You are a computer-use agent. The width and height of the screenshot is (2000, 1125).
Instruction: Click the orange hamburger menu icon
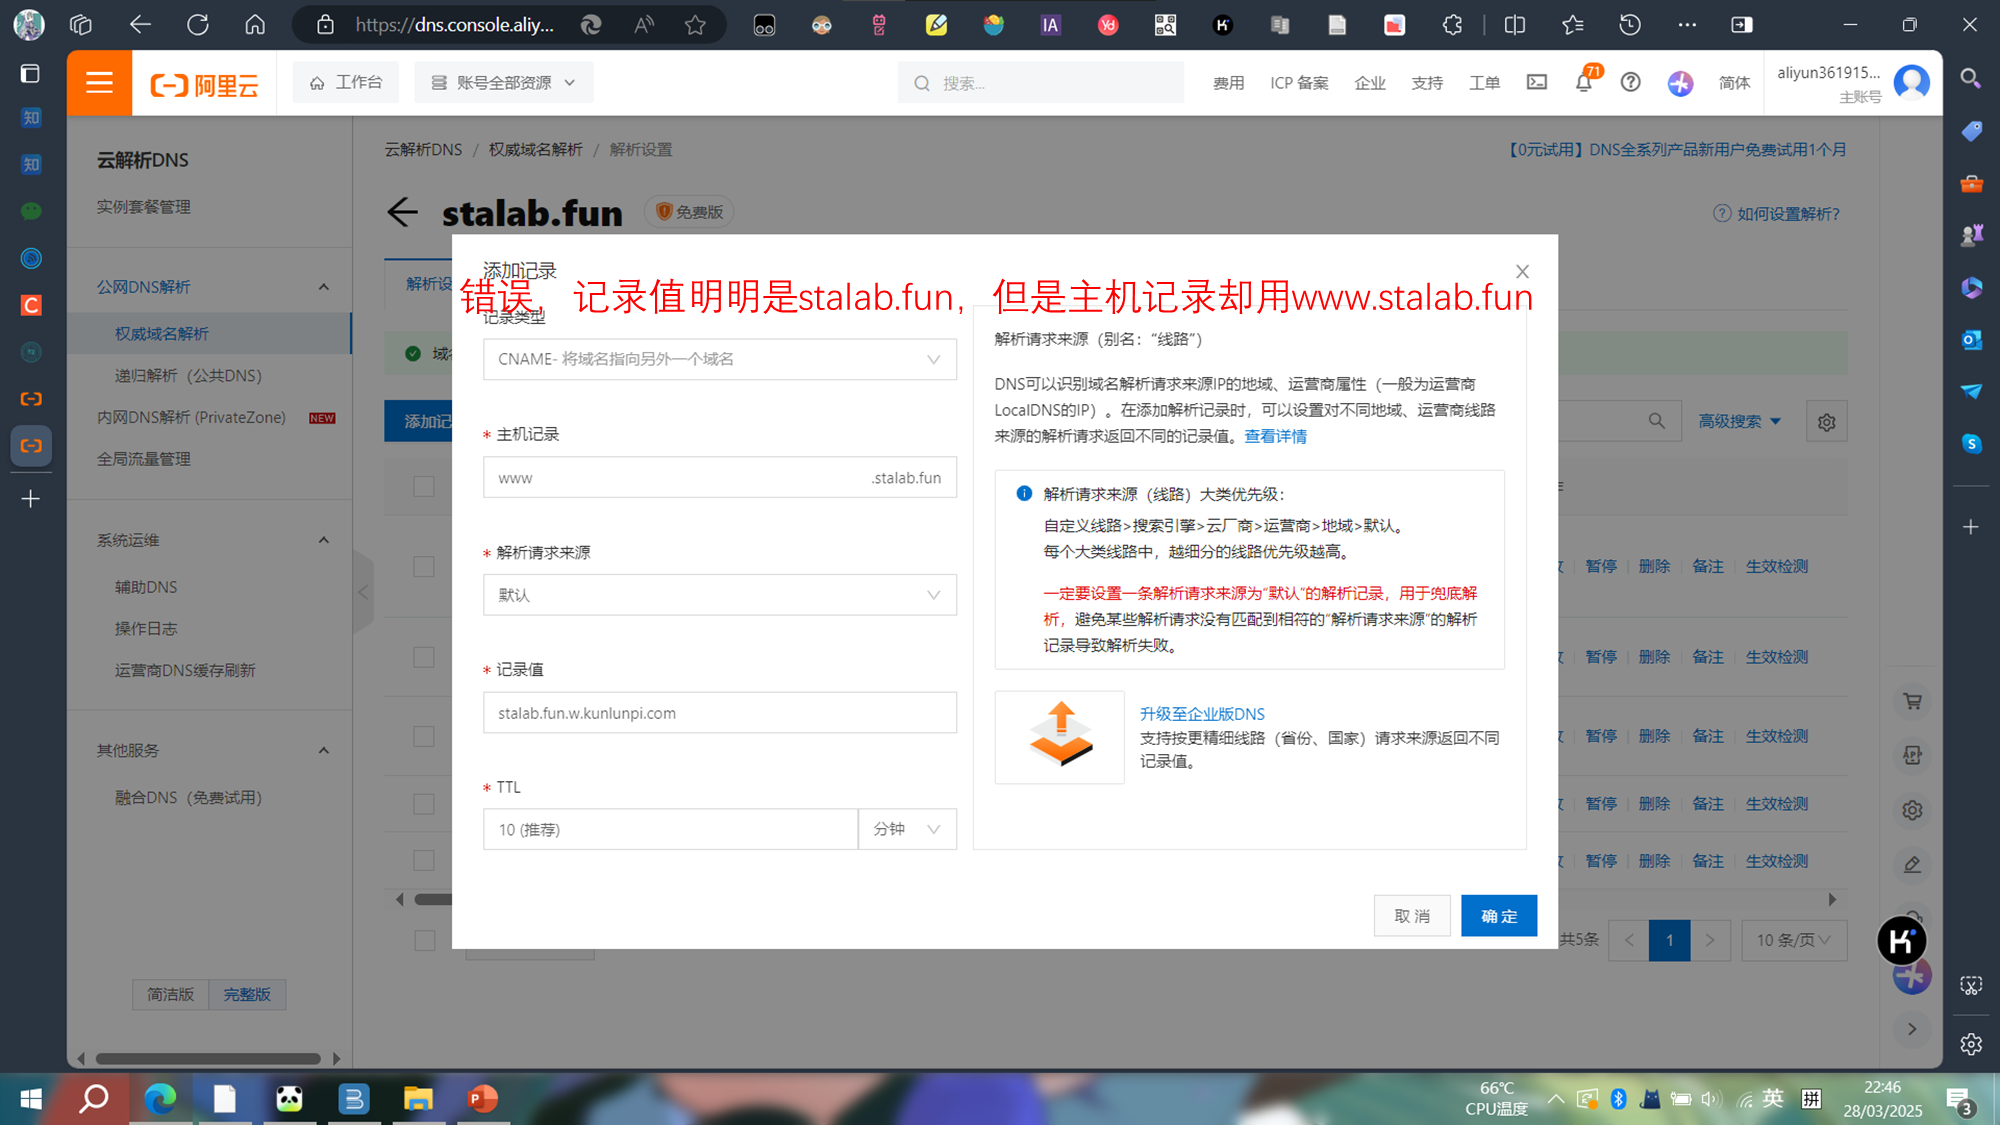point(99,83)
